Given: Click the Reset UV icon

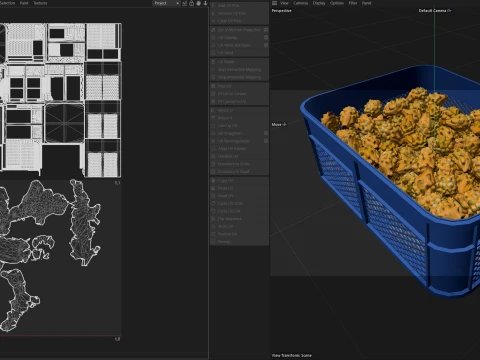Looking at the screenshot, I should pyautogui.click(x=213, y=196).
